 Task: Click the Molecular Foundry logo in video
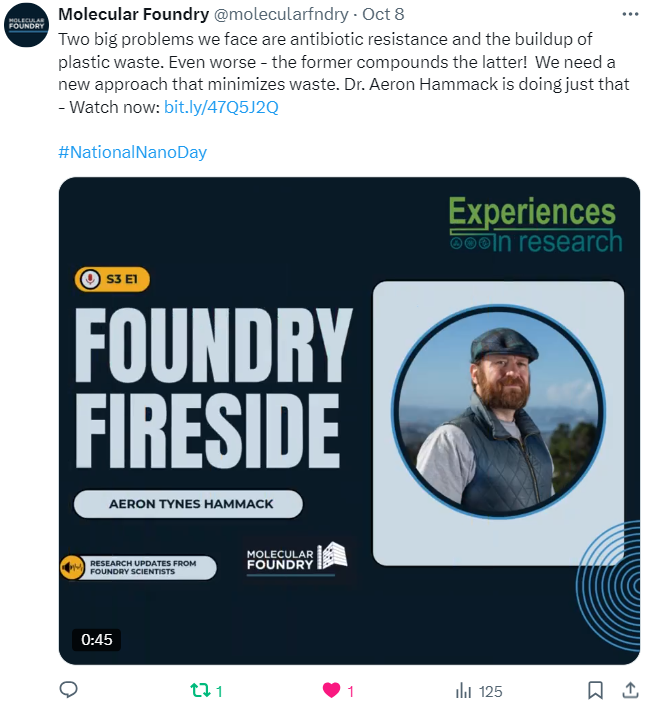[x=297, y=559]
